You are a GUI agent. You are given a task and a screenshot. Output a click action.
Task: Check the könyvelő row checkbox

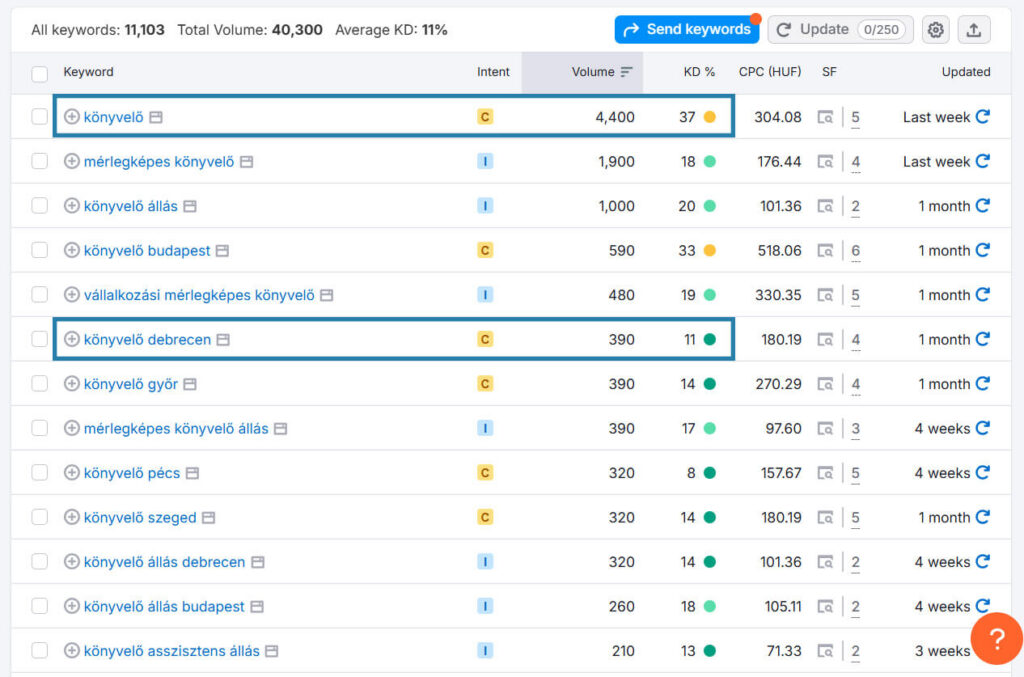40,117
